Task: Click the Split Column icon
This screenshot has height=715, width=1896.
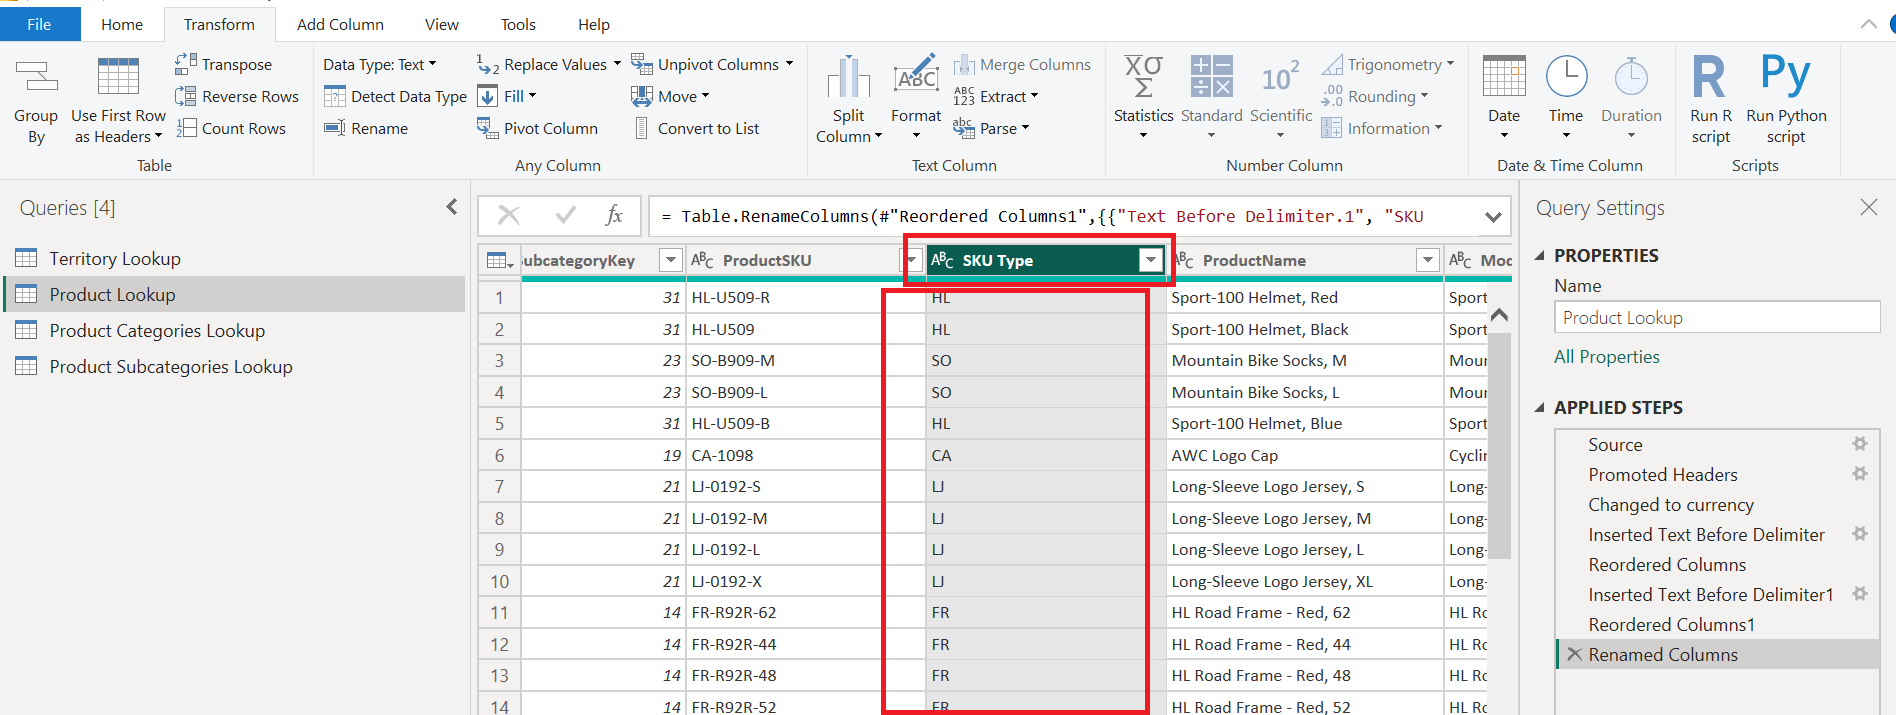Action: [848, 77]
